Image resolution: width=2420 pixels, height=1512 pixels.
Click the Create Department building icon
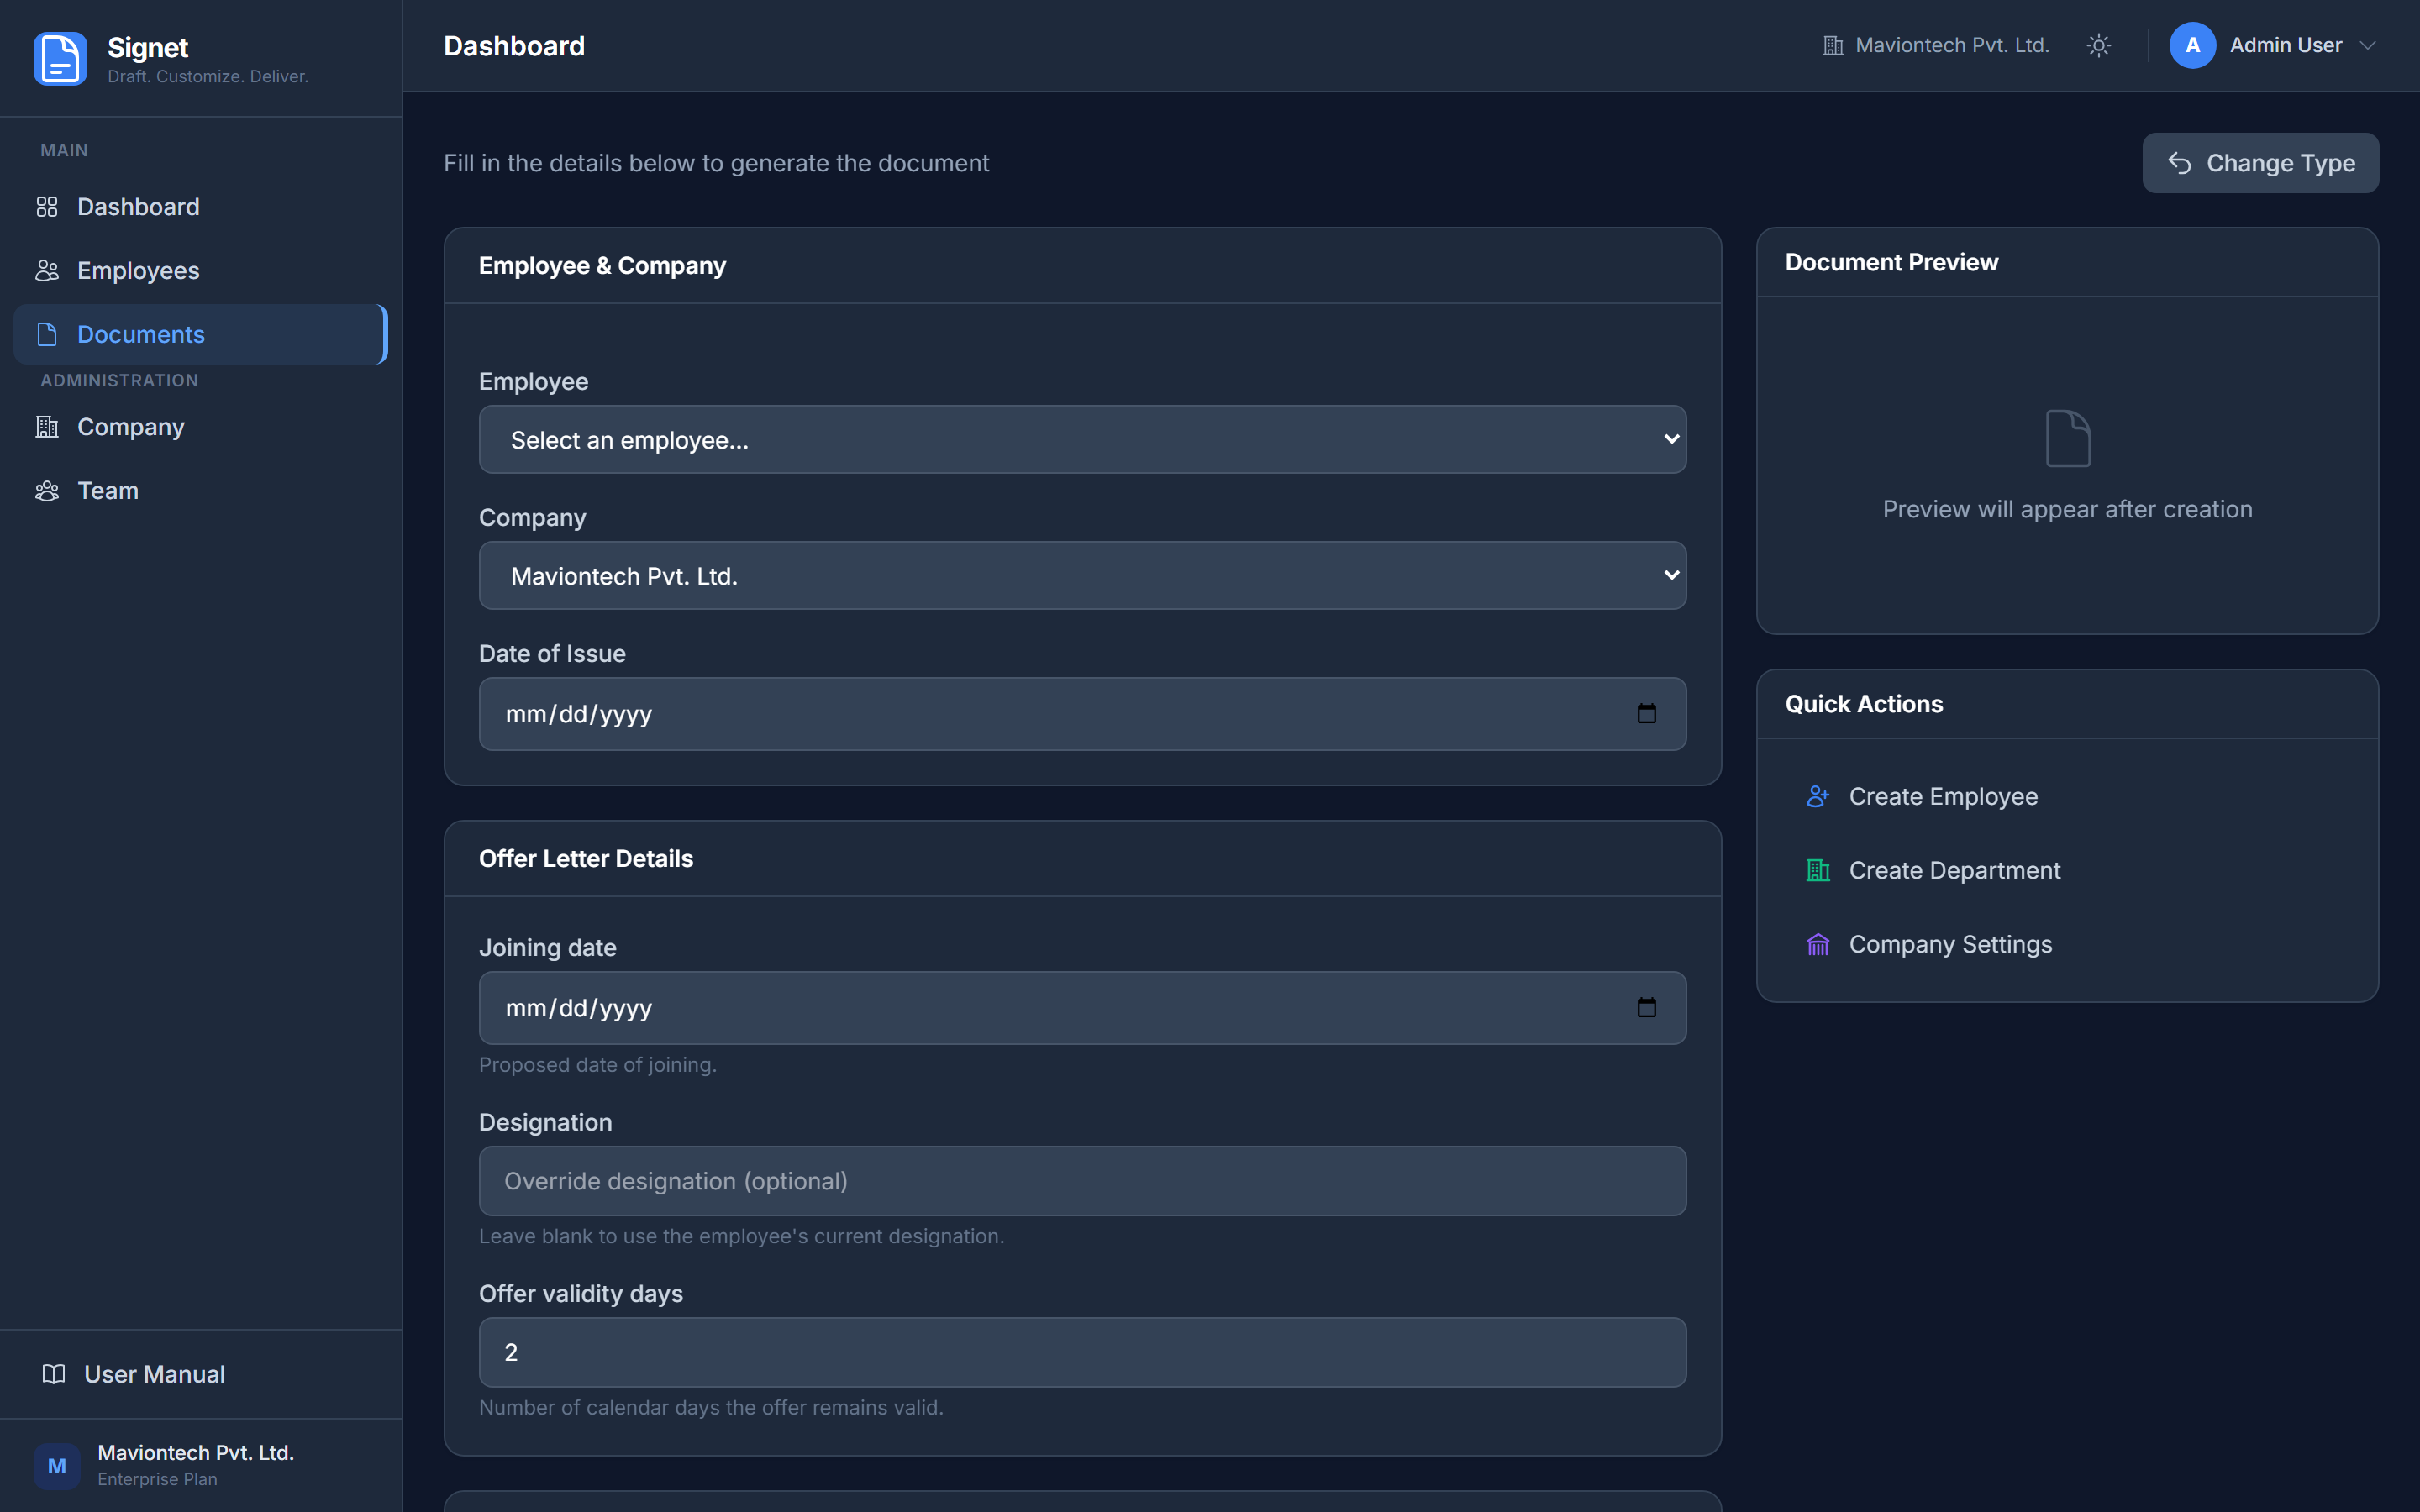pyautogui.click(x=1817, y=871)
